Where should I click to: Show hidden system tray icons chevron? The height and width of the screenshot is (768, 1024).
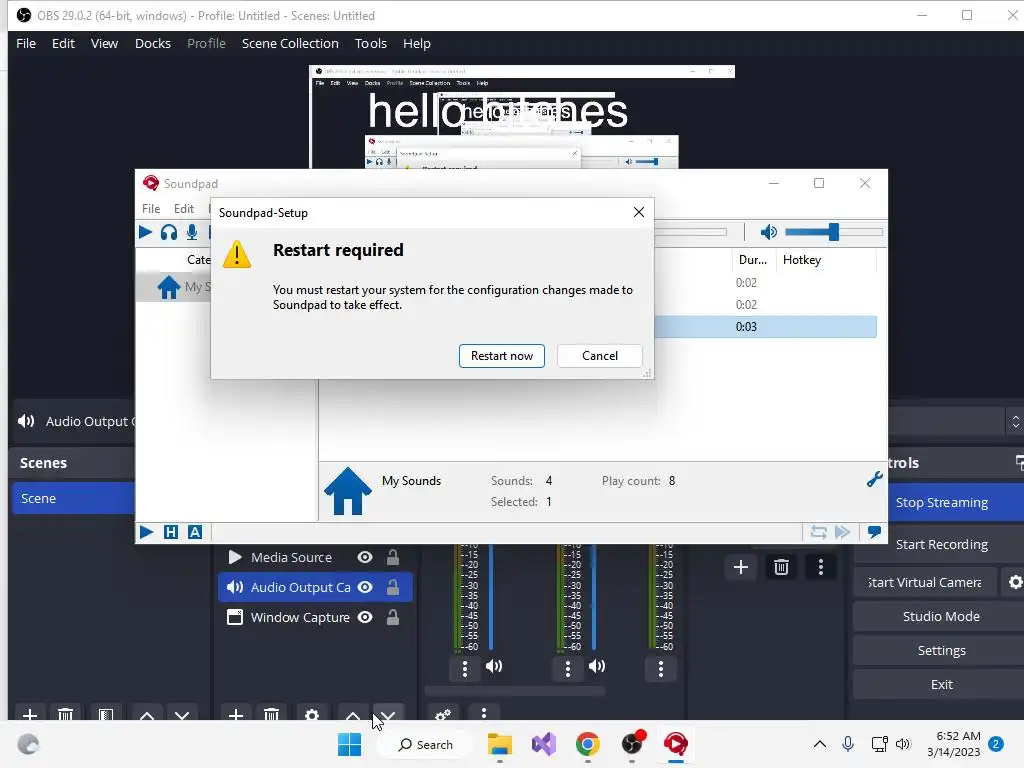click(x=820, y=744)
